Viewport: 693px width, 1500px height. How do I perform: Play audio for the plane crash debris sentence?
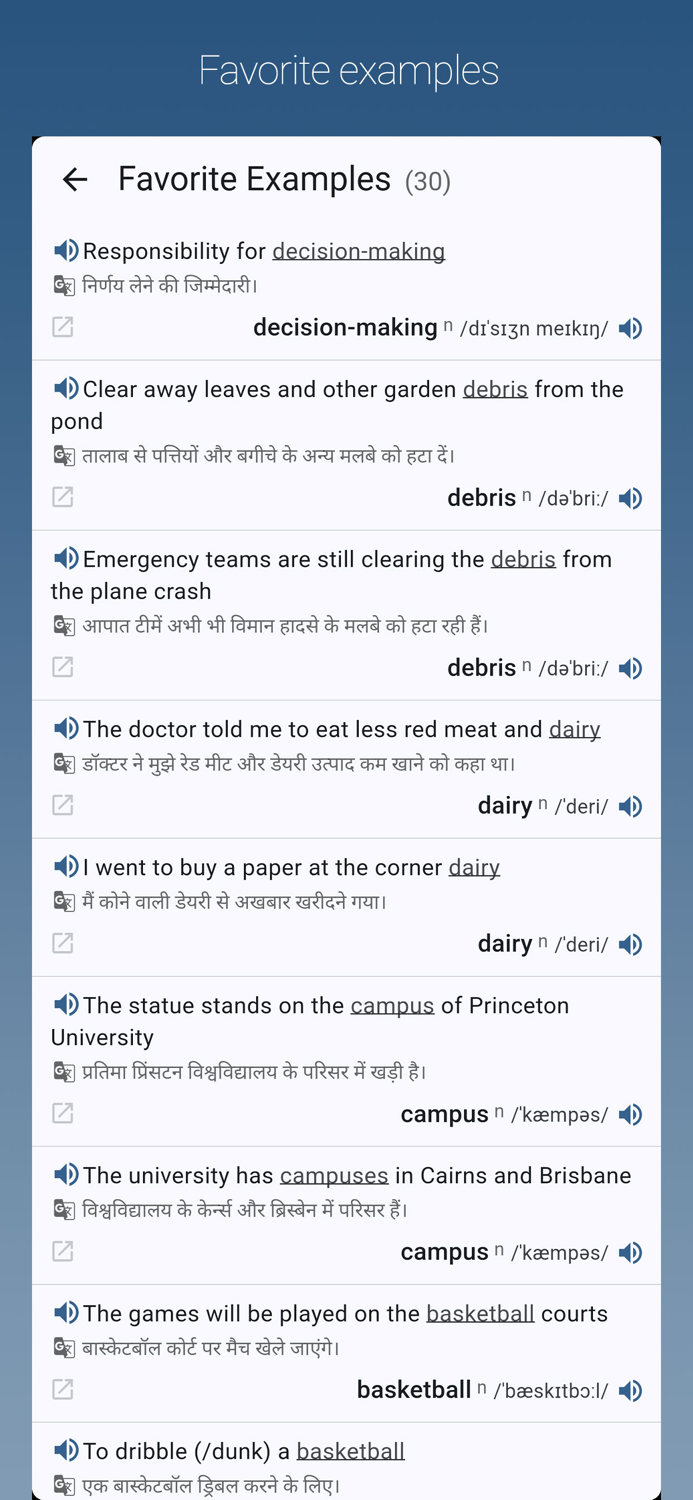[x=66, y=559]
